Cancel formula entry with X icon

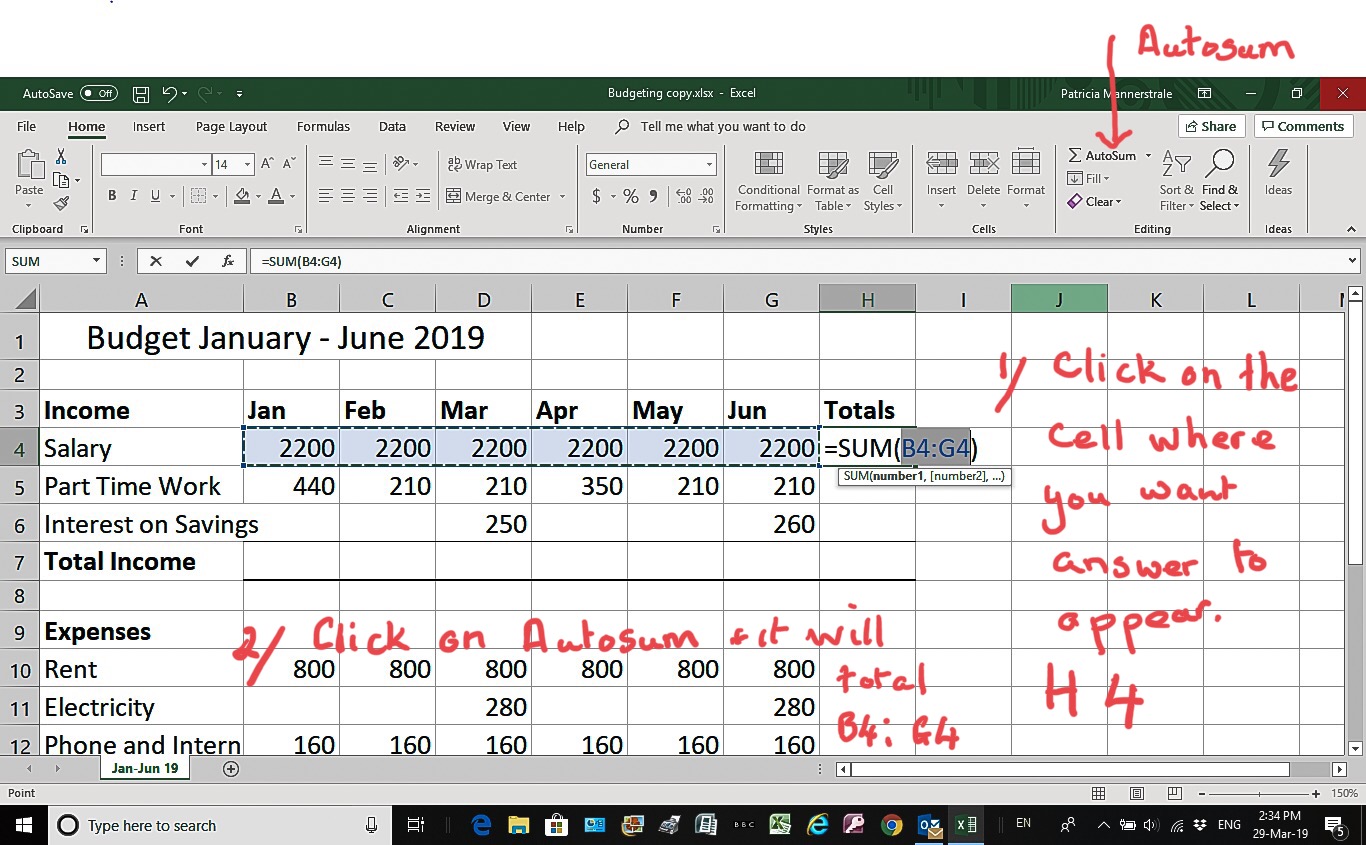(156, 261)
